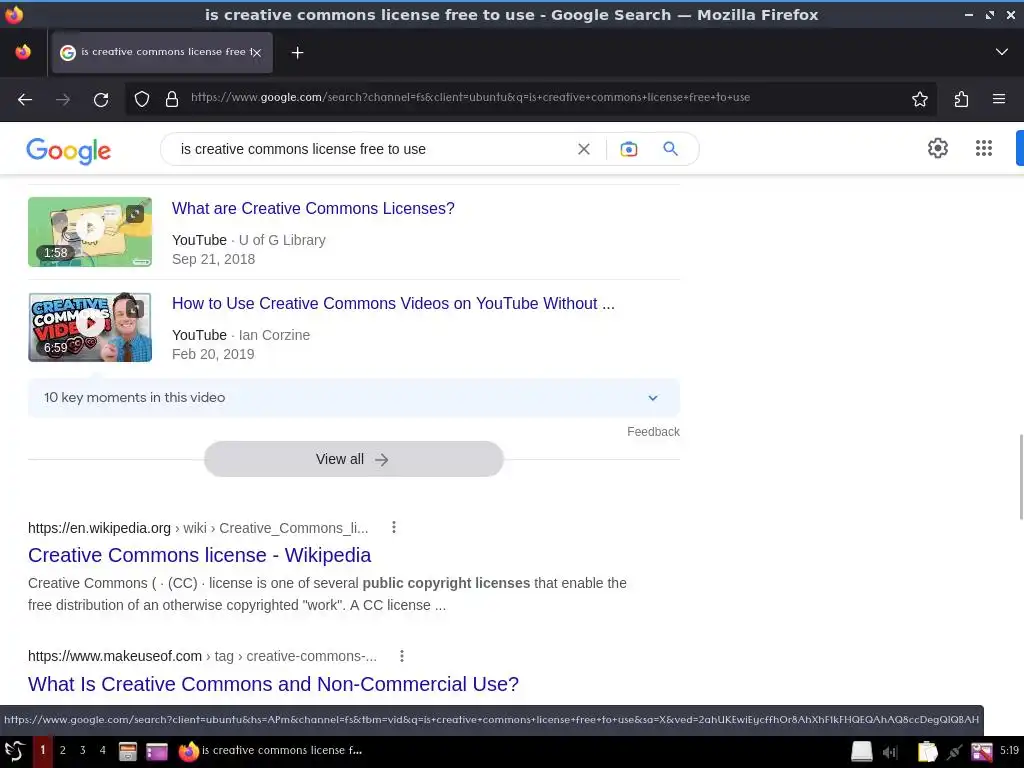Open terminal launcher in taskbar

click(157, 752)
